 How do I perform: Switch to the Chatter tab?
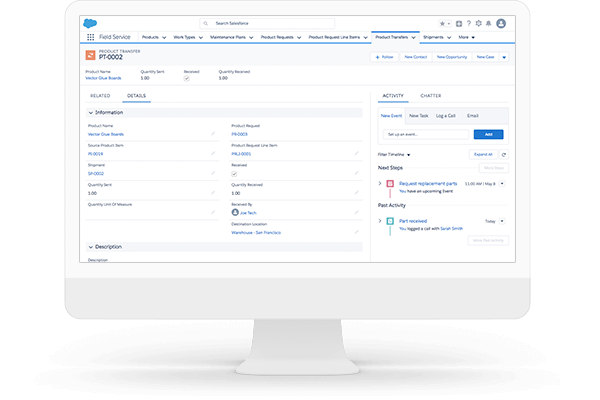coord(431,96)
